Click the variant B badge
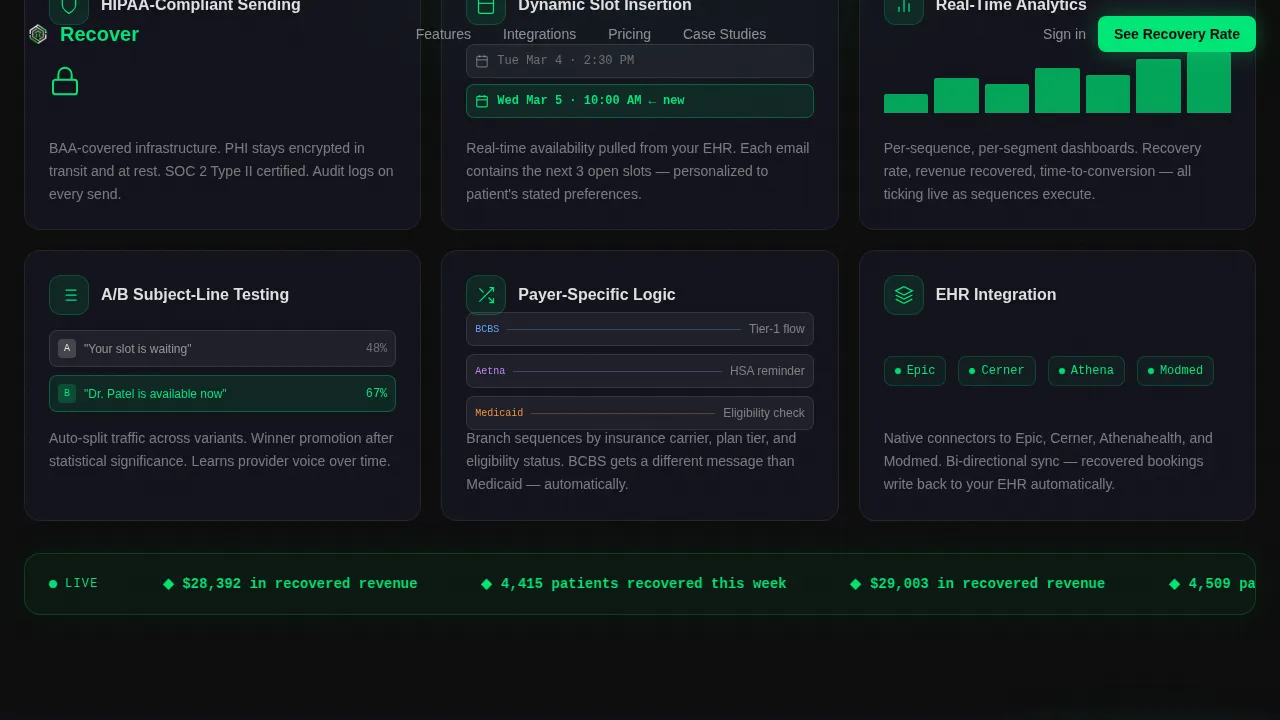The image size is (1280, 720). click(67, 393)
